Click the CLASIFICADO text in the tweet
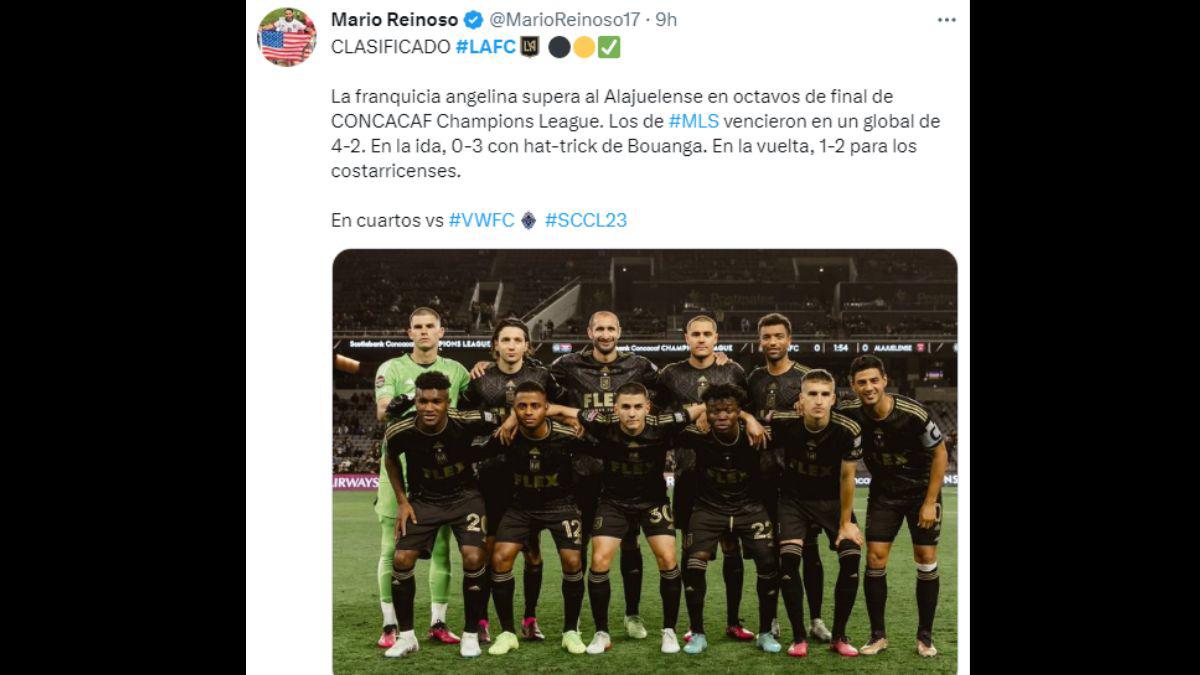Screen dimensions: 1200x675 pos(390,47)
